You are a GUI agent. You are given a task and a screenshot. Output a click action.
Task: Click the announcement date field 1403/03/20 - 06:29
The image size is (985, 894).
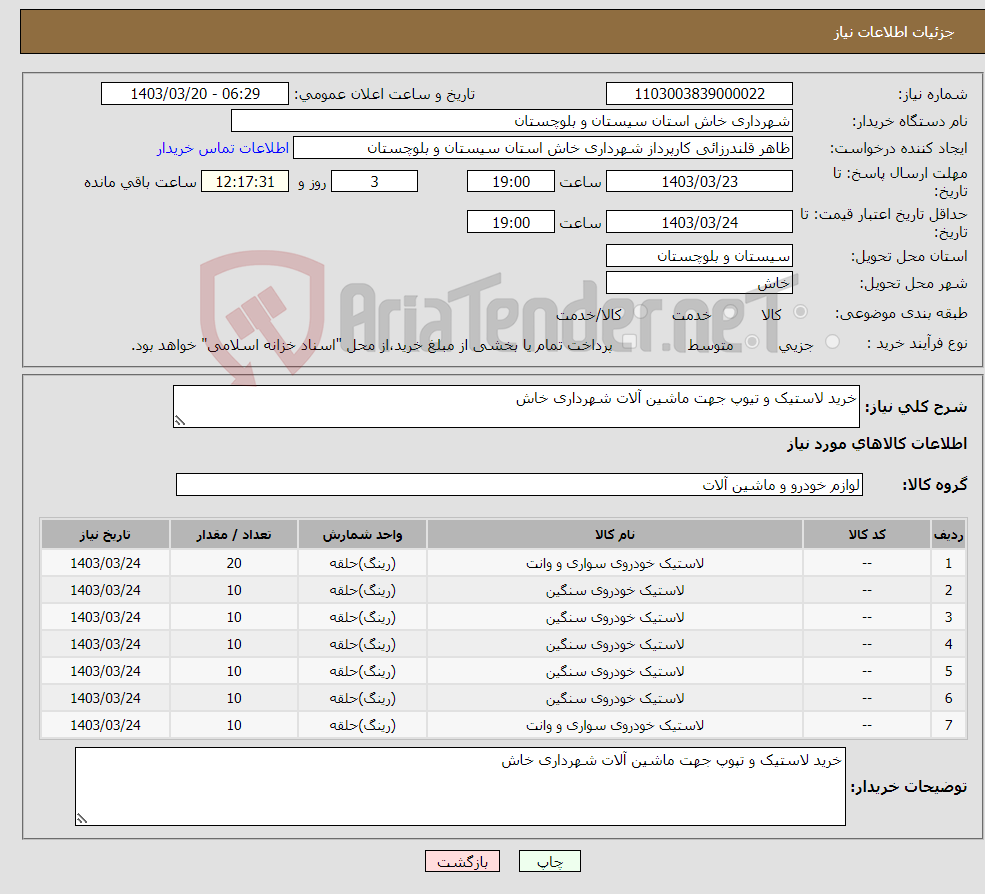(x=195, y=94)
